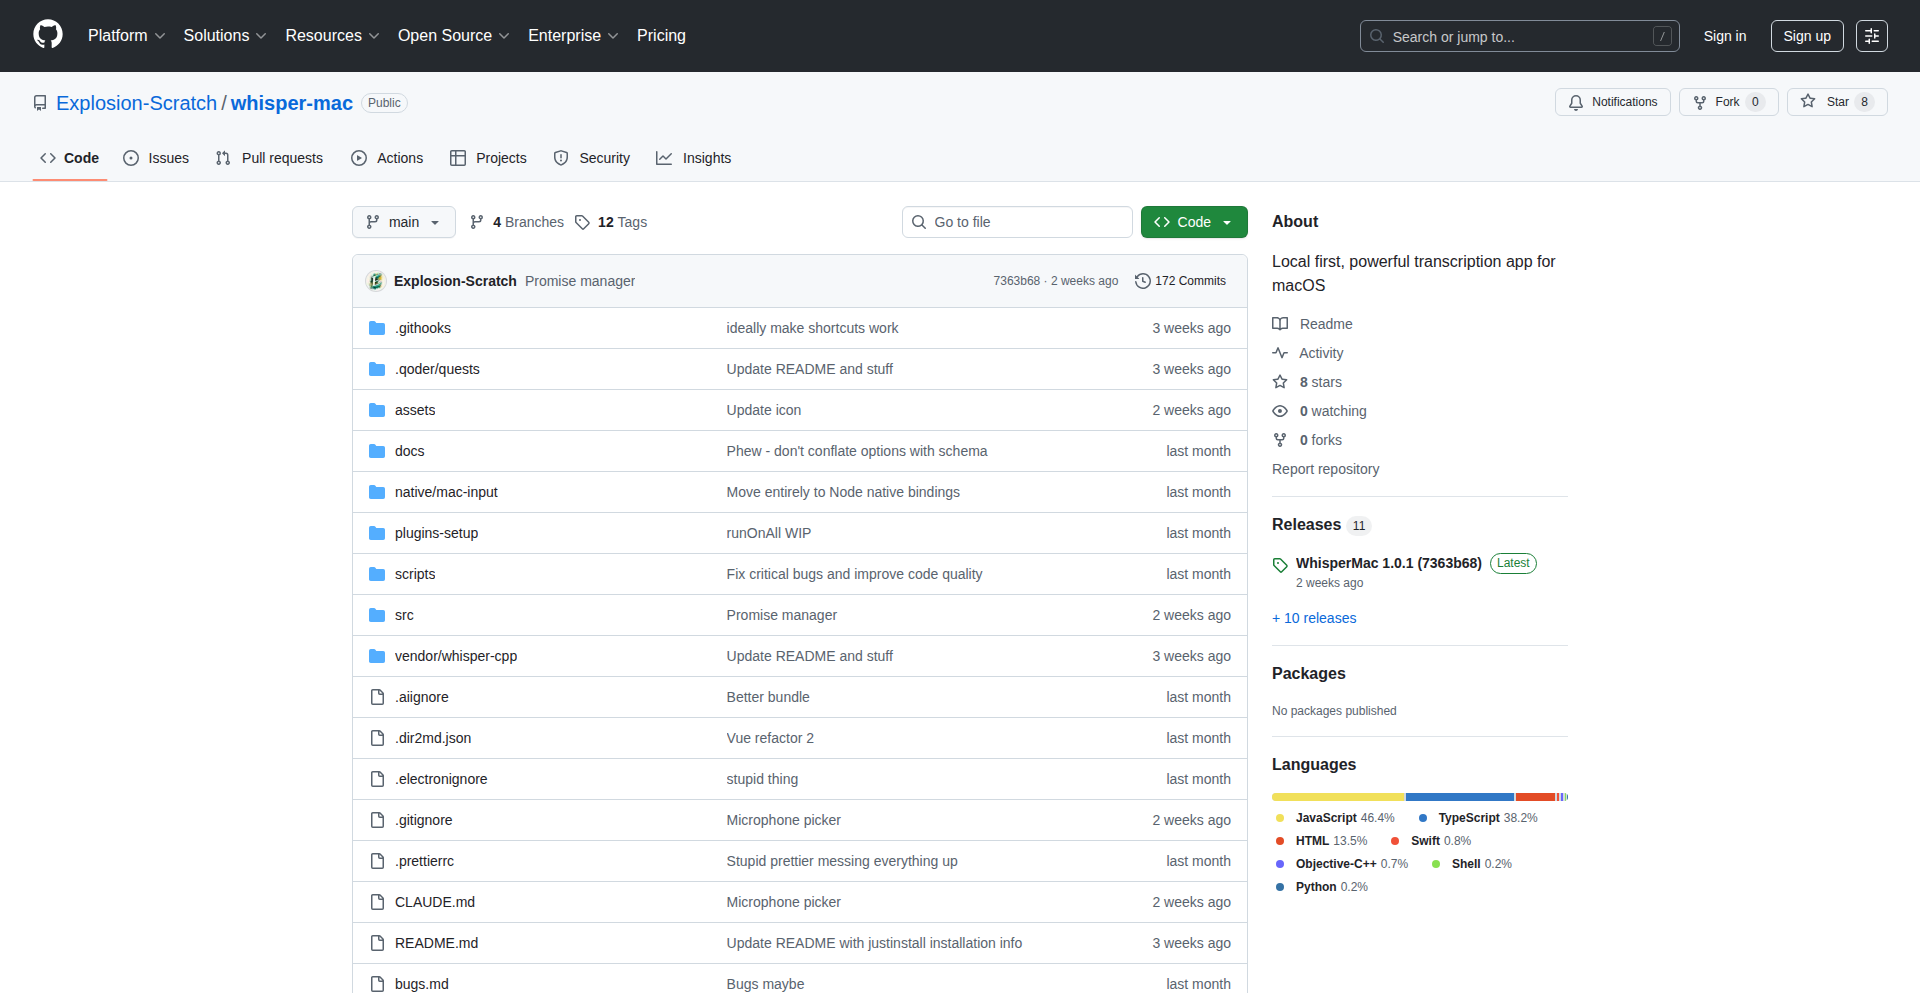Click the scripts folder icon

click(x=377, y=574)
